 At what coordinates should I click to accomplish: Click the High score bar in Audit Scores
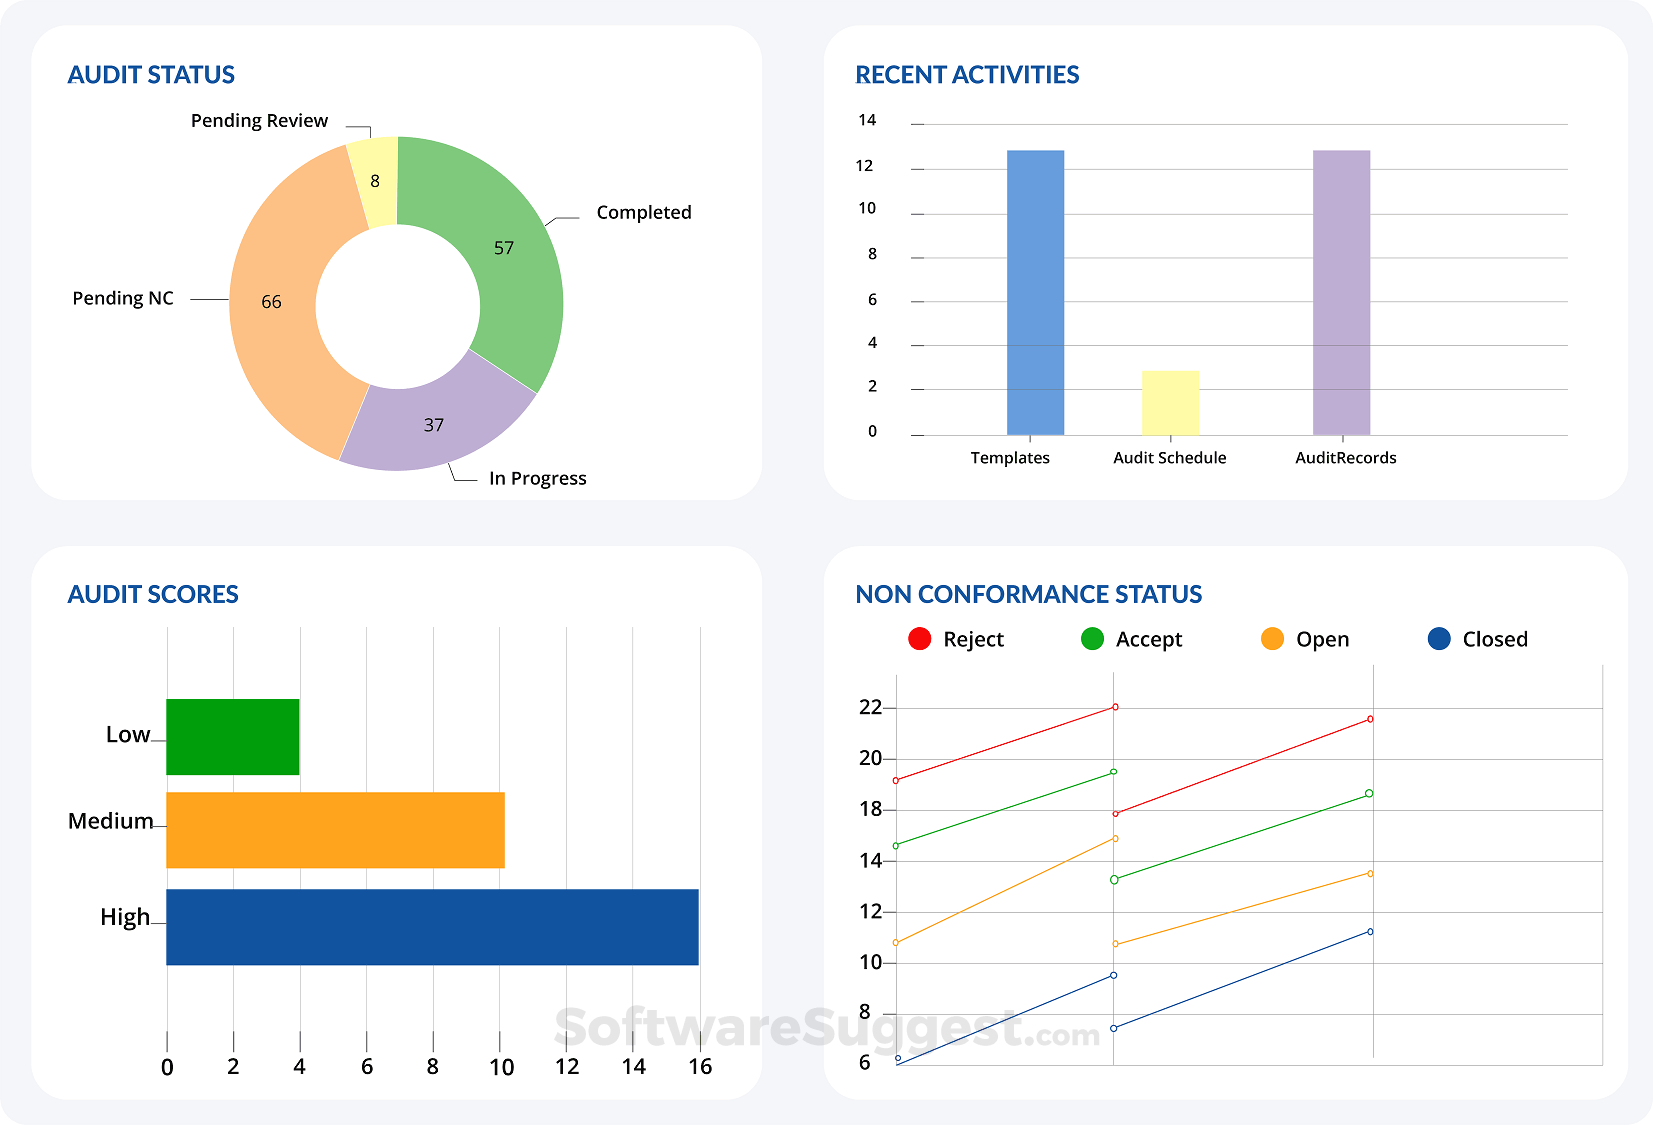click(x=430, y=928)
